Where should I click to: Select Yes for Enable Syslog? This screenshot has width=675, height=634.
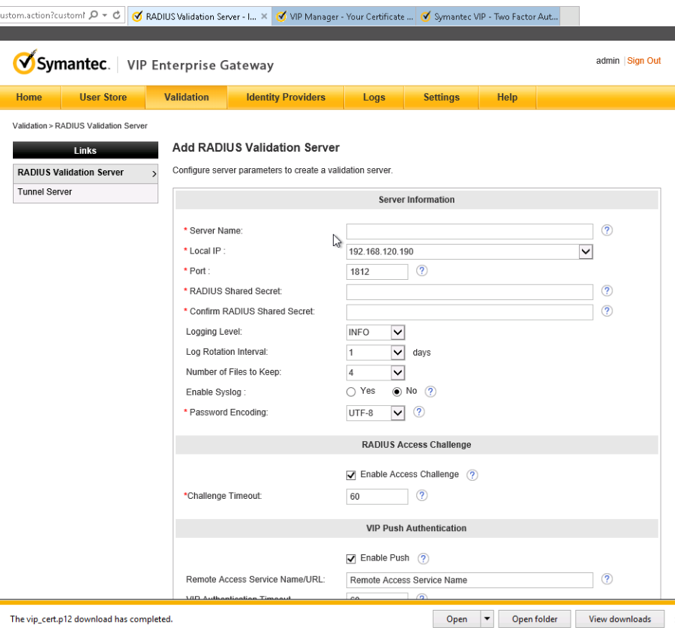[x=351, y=392]
